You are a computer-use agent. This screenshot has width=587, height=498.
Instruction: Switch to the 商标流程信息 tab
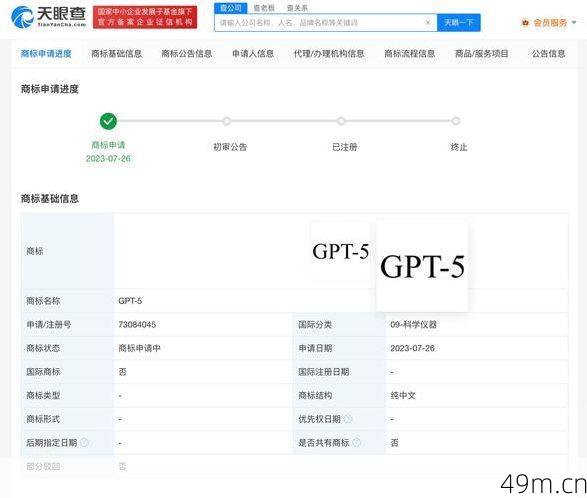point(410,54)
